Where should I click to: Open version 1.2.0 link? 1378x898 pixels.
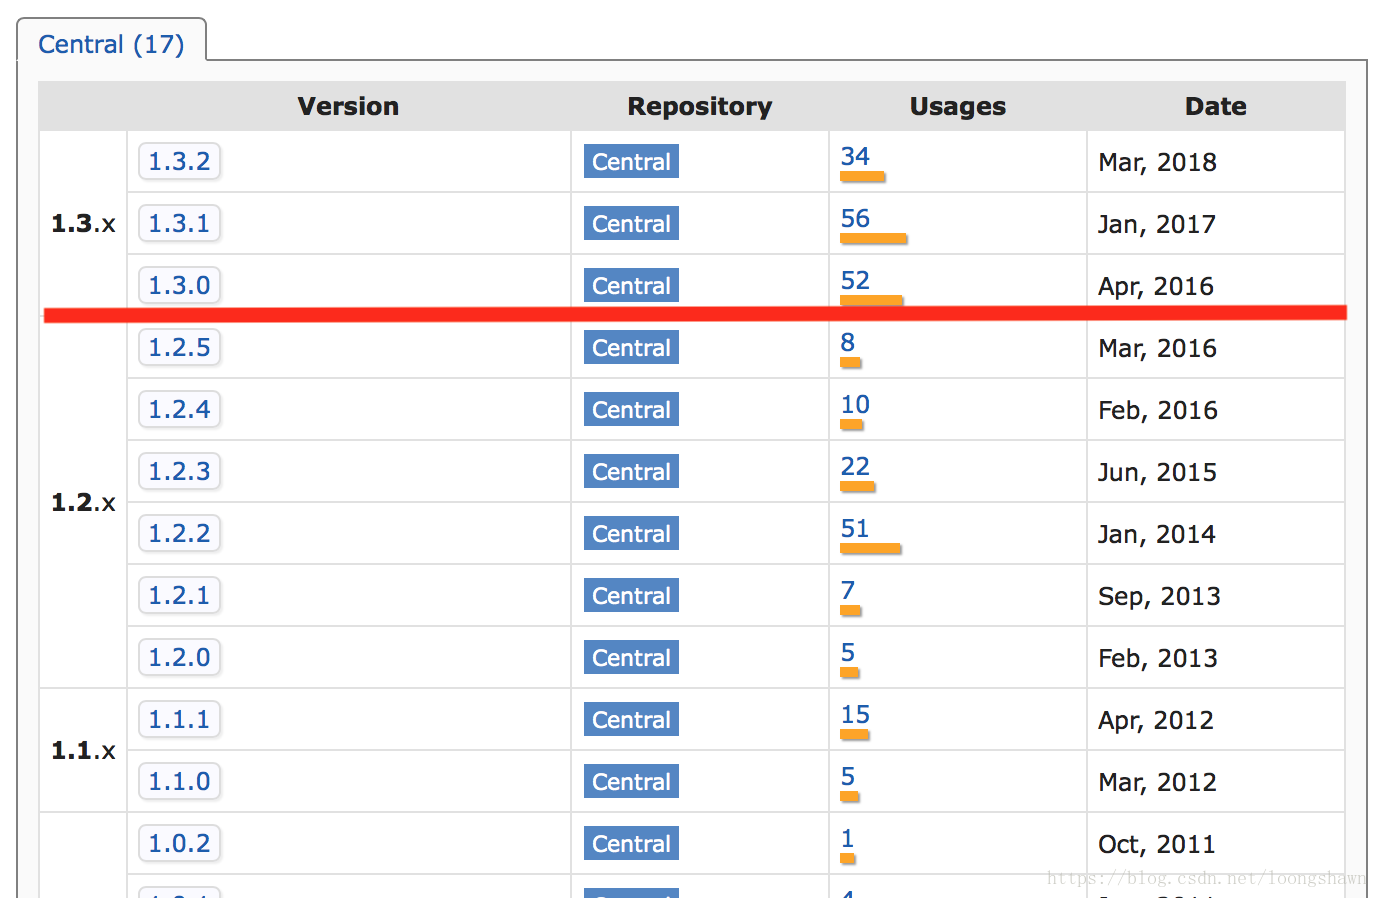(x=180, y=657)
